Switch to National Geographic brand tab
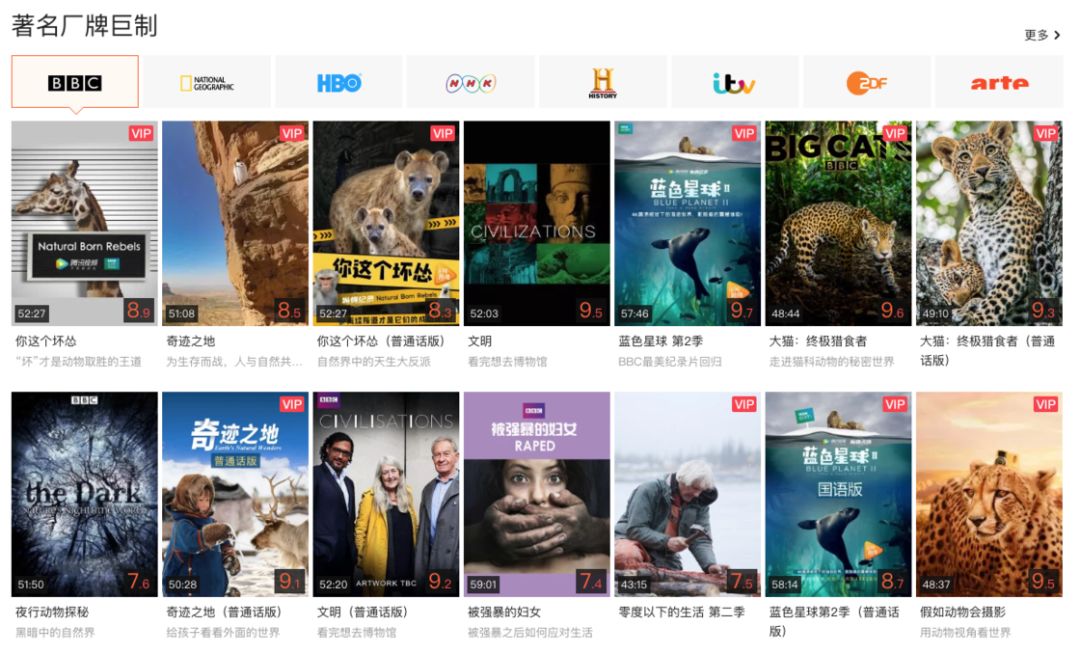The height and width of the screenshot is (654, 1080). 207,82
